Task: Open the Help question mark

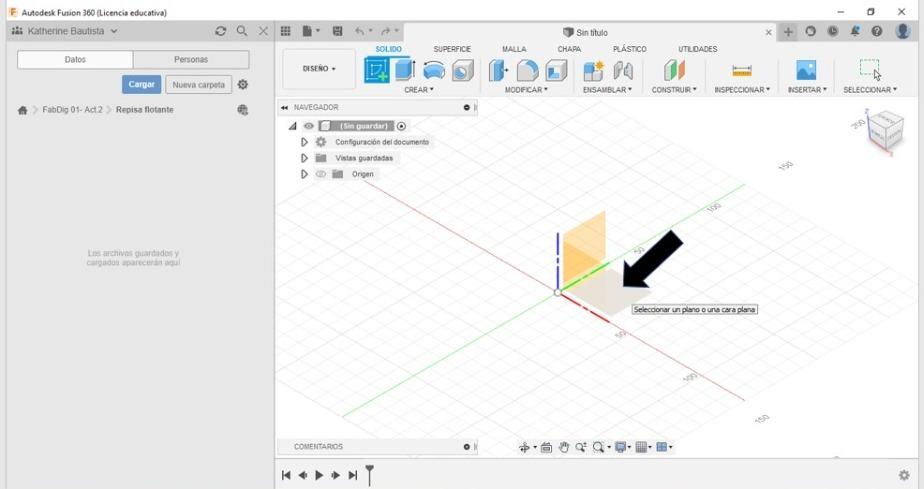Action: [x=877, y=31]
